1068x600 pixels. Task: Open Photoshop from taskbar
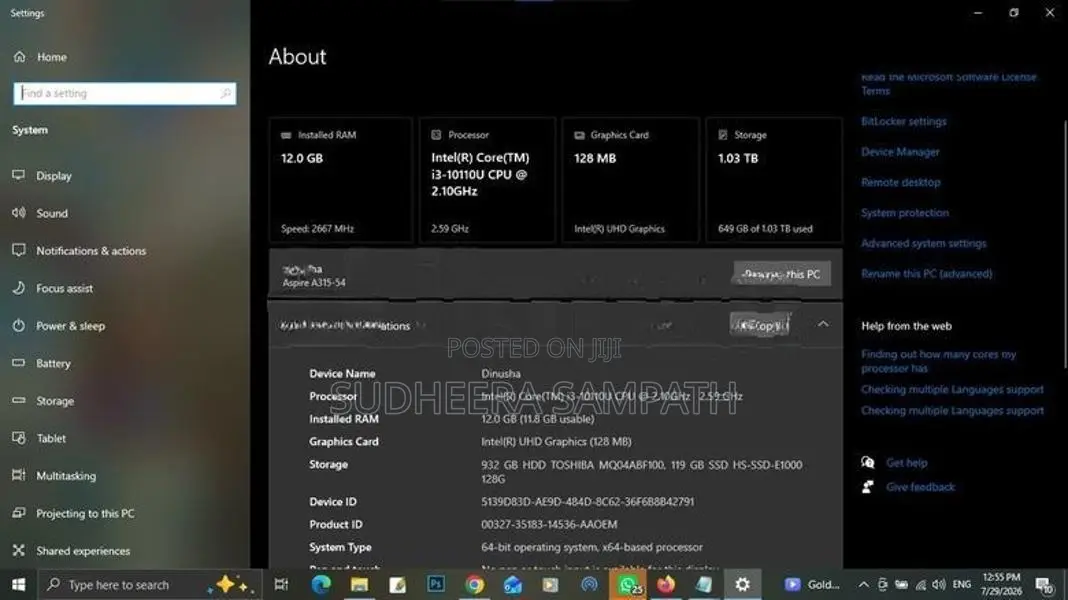(436, 584)
